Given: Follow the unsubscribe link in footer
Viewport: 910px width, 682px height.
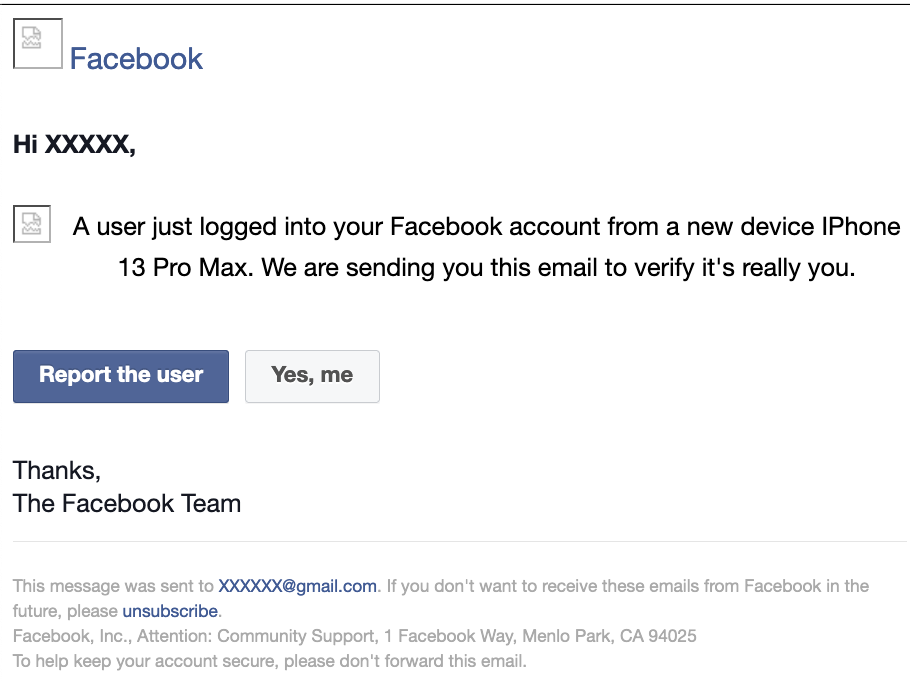Looking at the screenshot, I should click(x=170, y=610).
